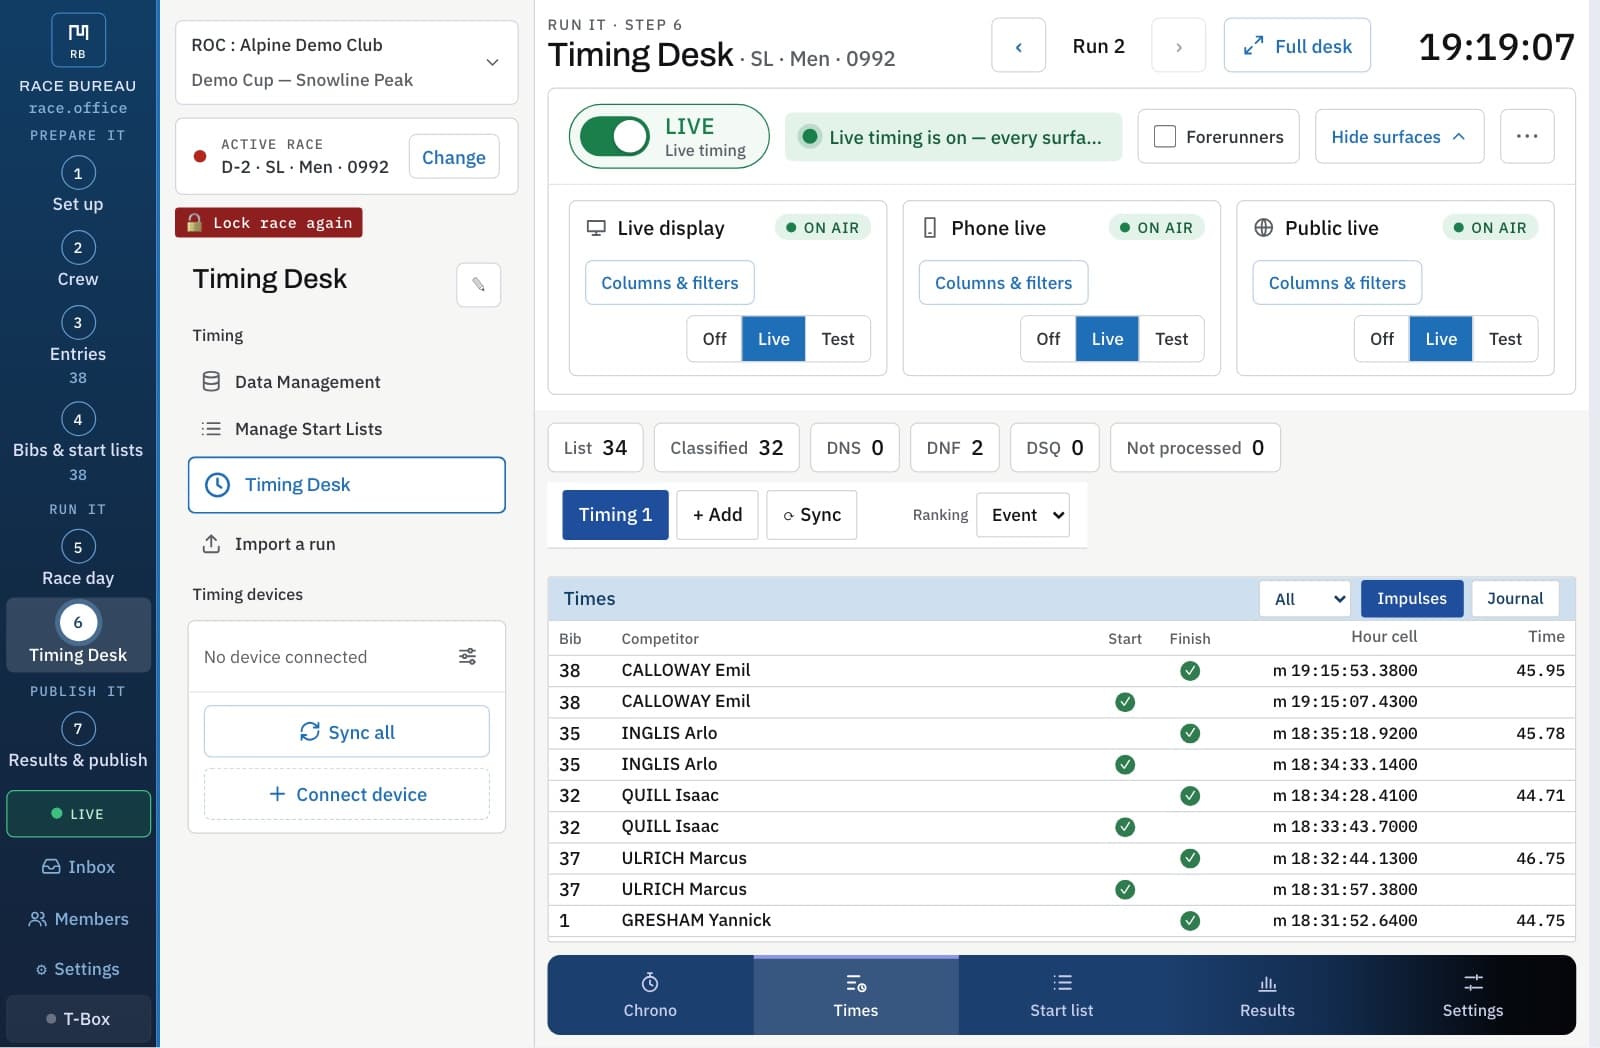
Task: Click the Sync all button
Action: [347, 732]
